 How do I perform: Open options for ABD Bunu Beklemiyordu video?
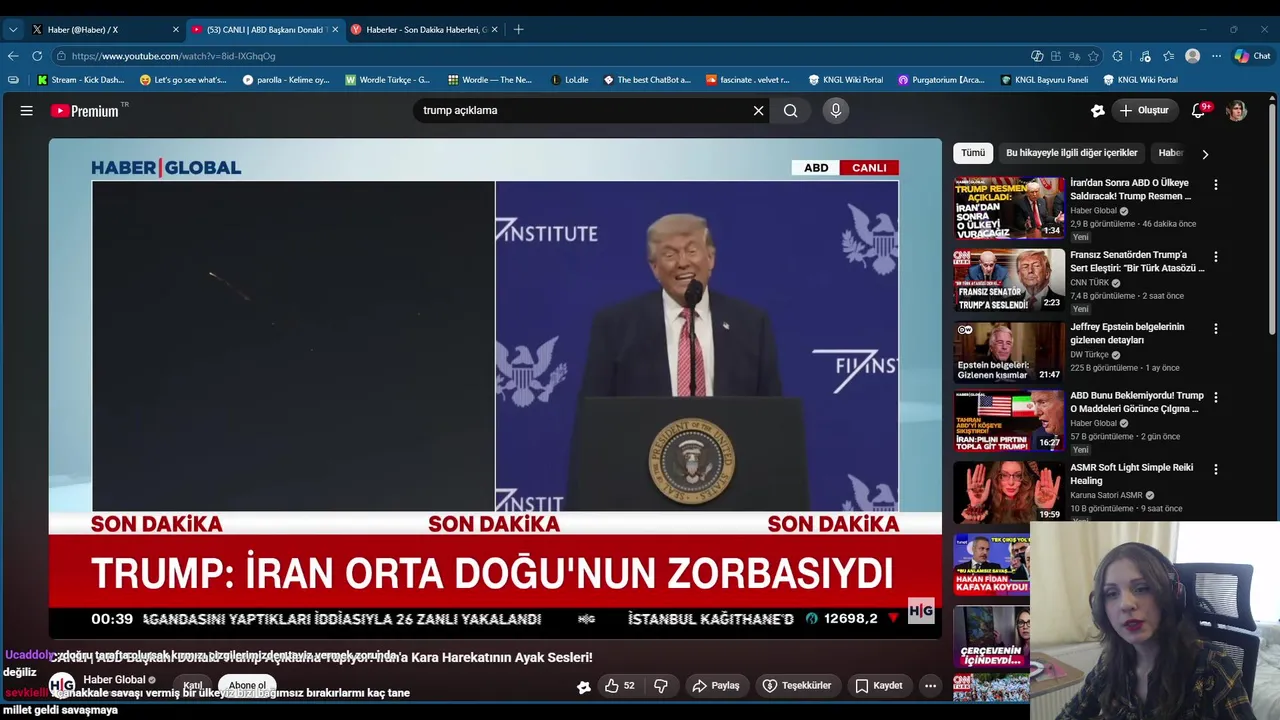point(1215,398)
